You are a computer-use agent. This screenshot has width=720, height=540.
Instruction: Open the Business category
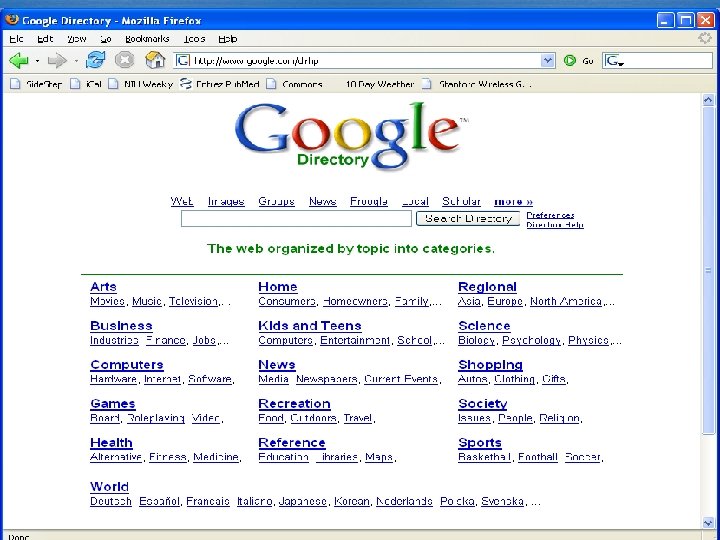(x=121, y=326)
